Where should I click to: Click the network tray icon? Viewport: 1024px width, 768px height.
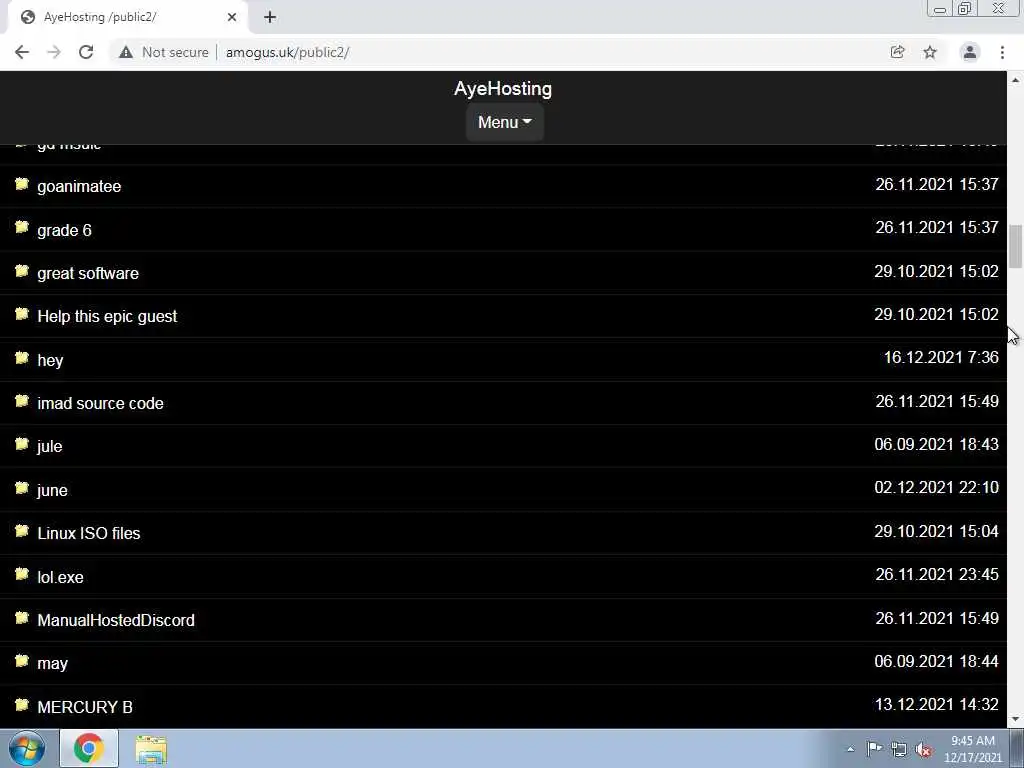(x=899, y=749)
